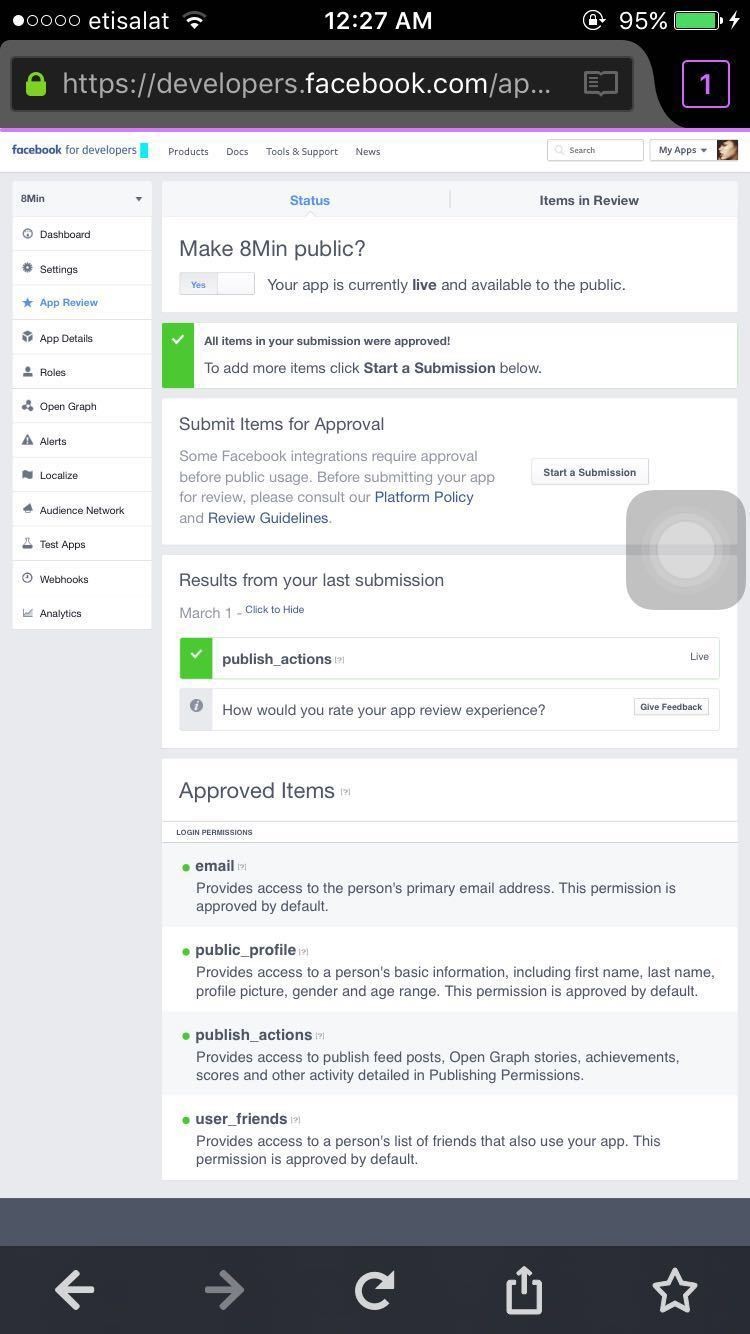Open the browser tabs counter
The image size is (750, 1334).
[x=705, y=83]
